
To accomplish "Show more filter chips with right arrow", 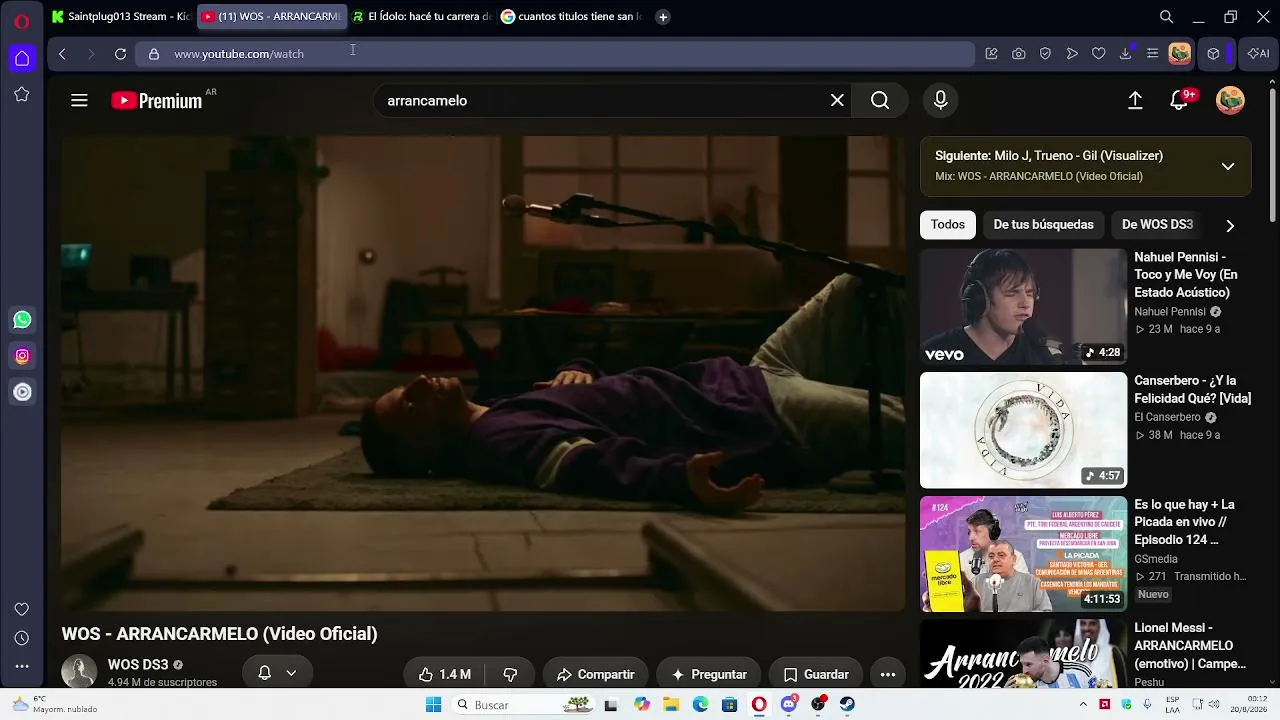I will click(x=1230, y=225).
